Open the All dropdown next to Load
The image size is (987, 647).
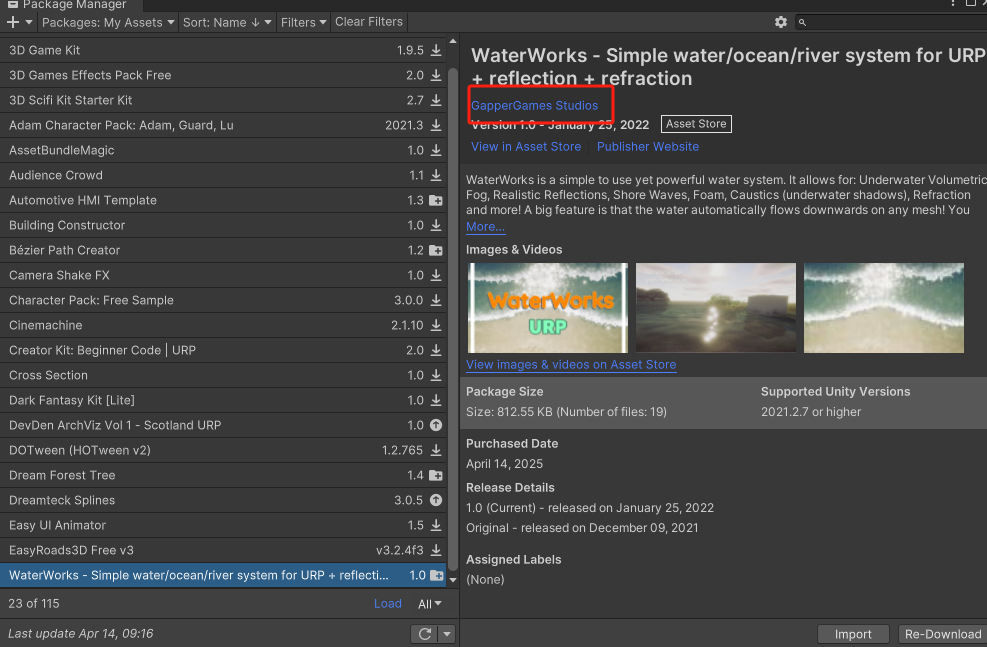click(430, 603)
